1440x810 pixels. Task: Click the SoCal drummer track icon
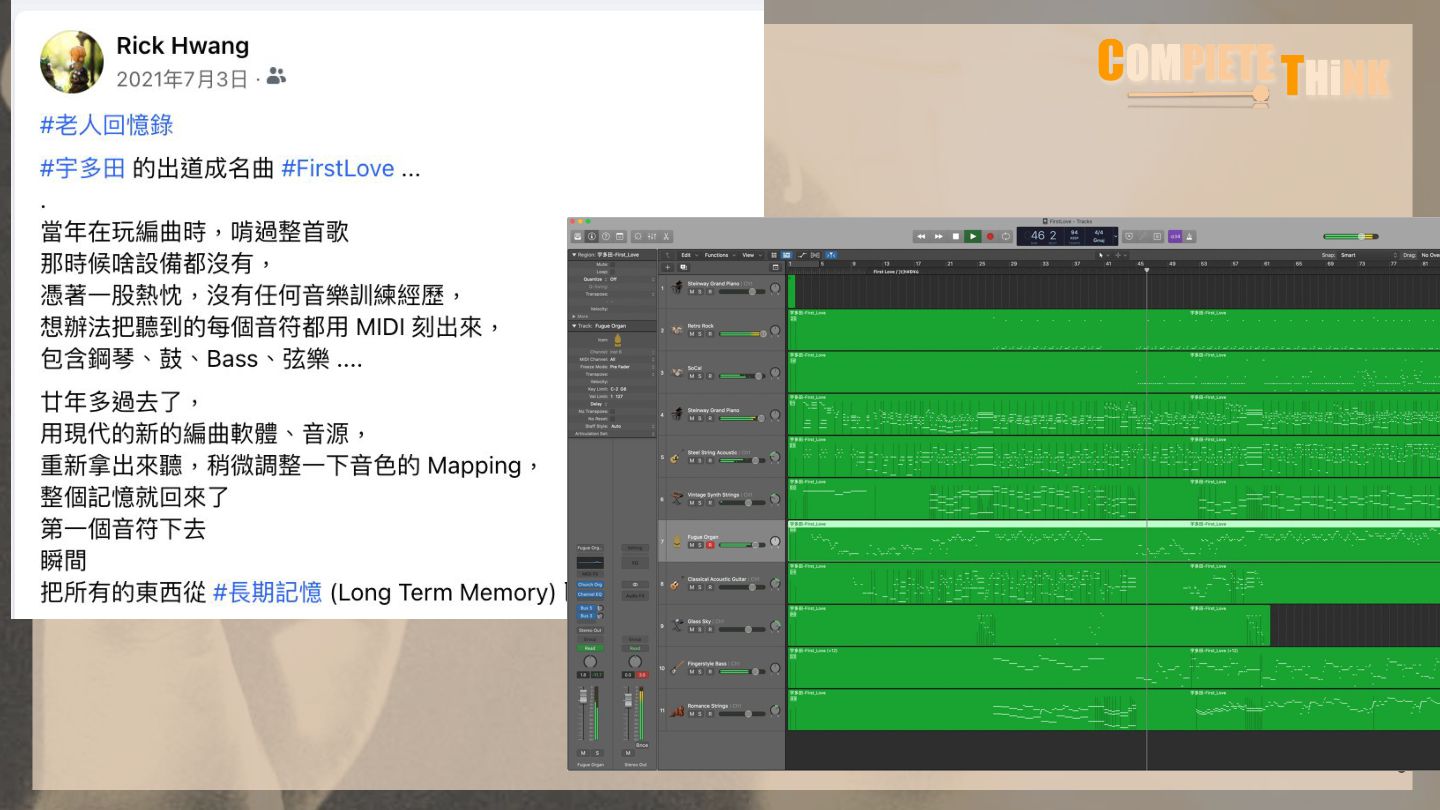[677, 372]
